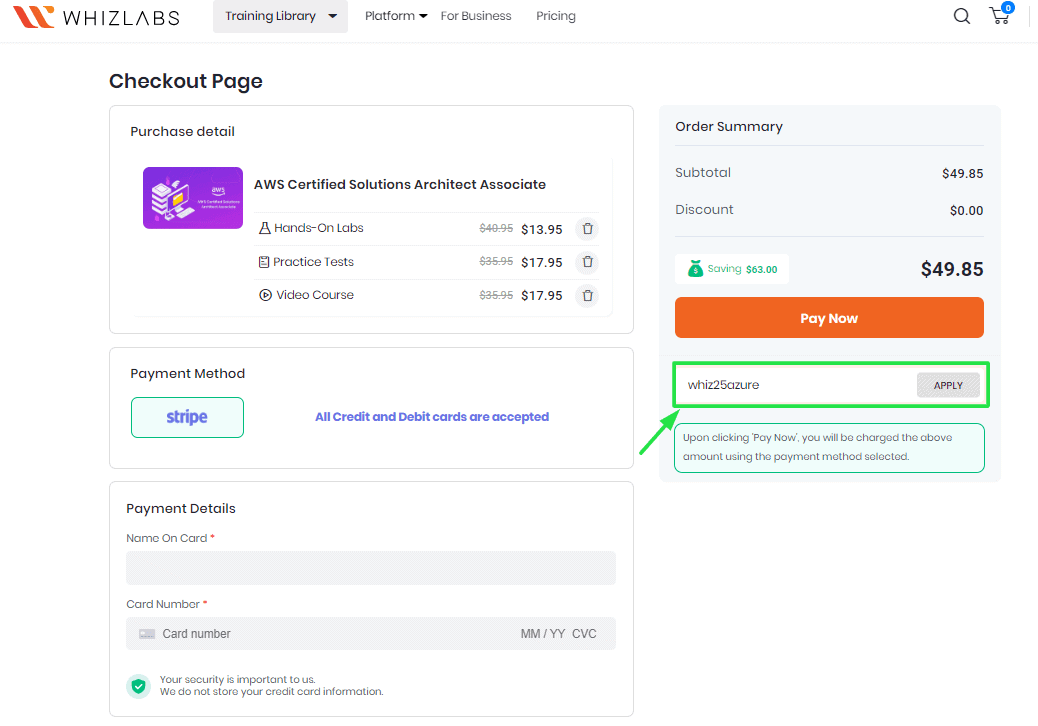
Task: Click the Pay Now button
Action: (829, 317)
